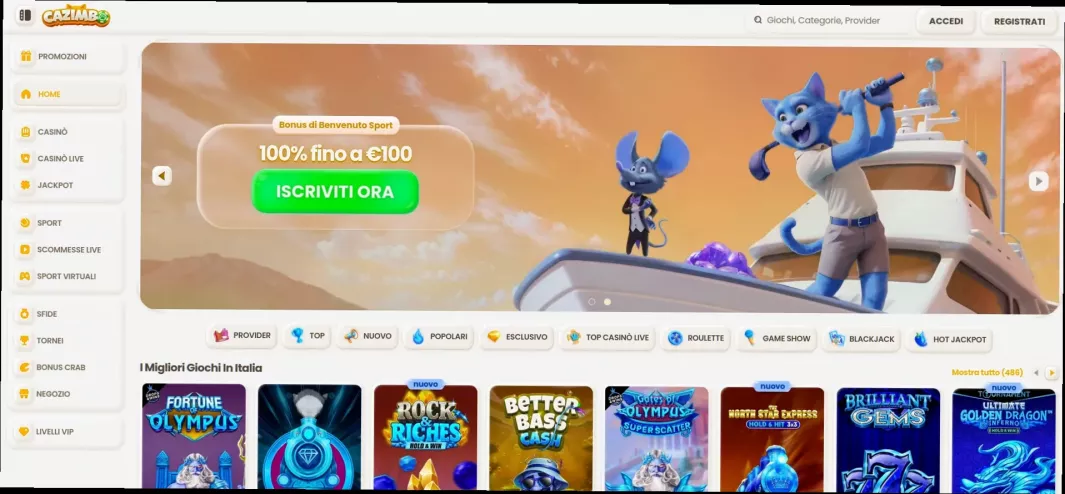The width and height of the screenshot is (1065, 494).
Task: Click the Roulette wheel category icon
Action: click(x=675, y=338)
